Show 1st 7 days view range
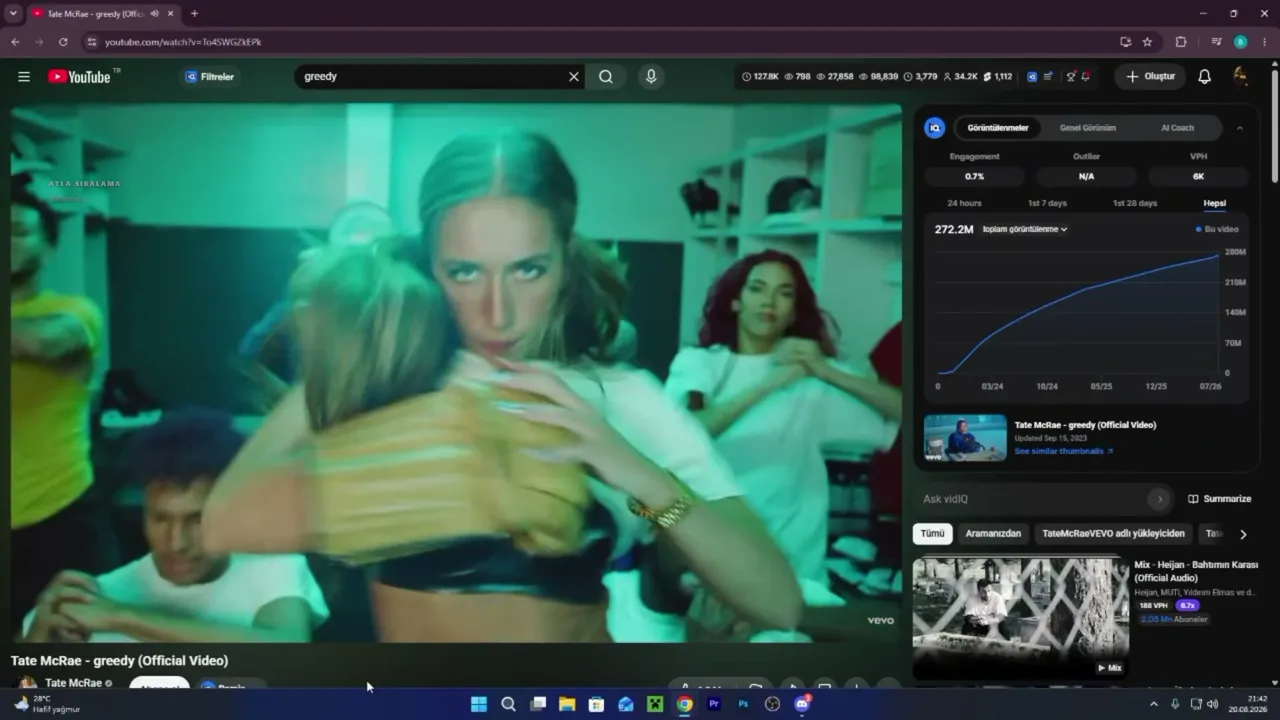This screenshot has width=1280, height=720. [1047, 203]
